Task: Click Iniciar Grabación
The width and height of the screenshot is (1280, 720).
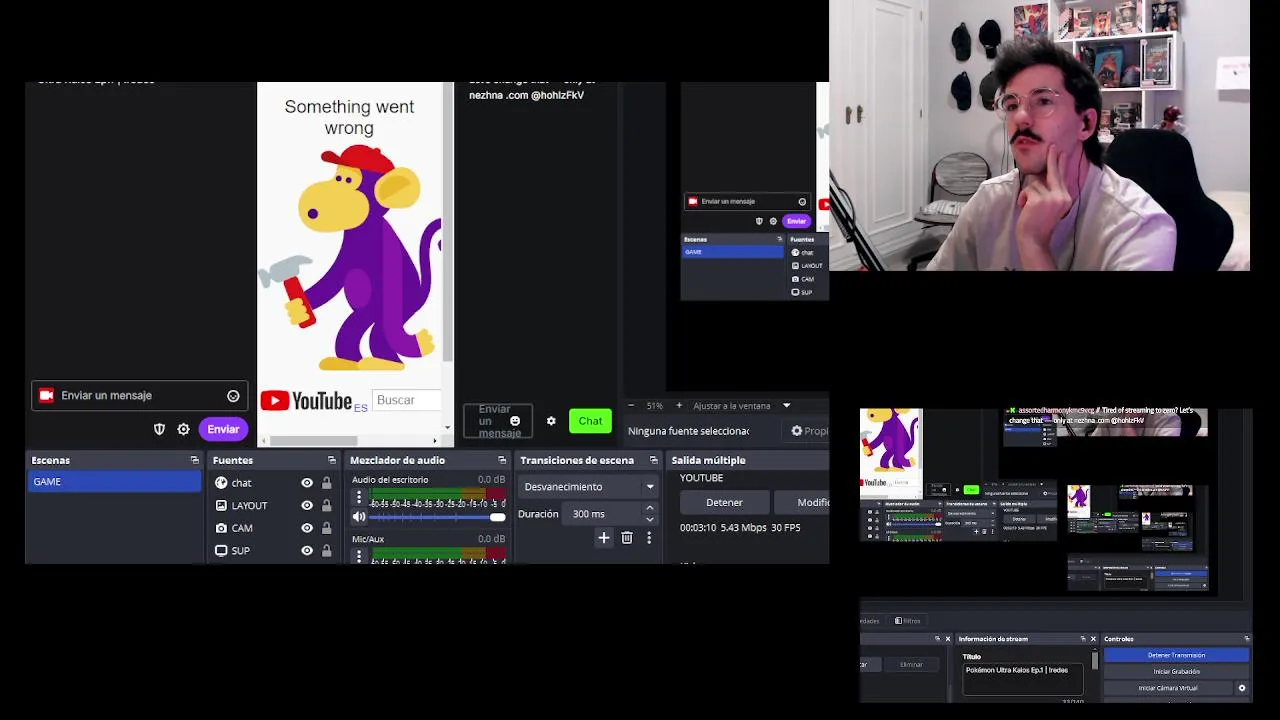Action: (1176, 672)
